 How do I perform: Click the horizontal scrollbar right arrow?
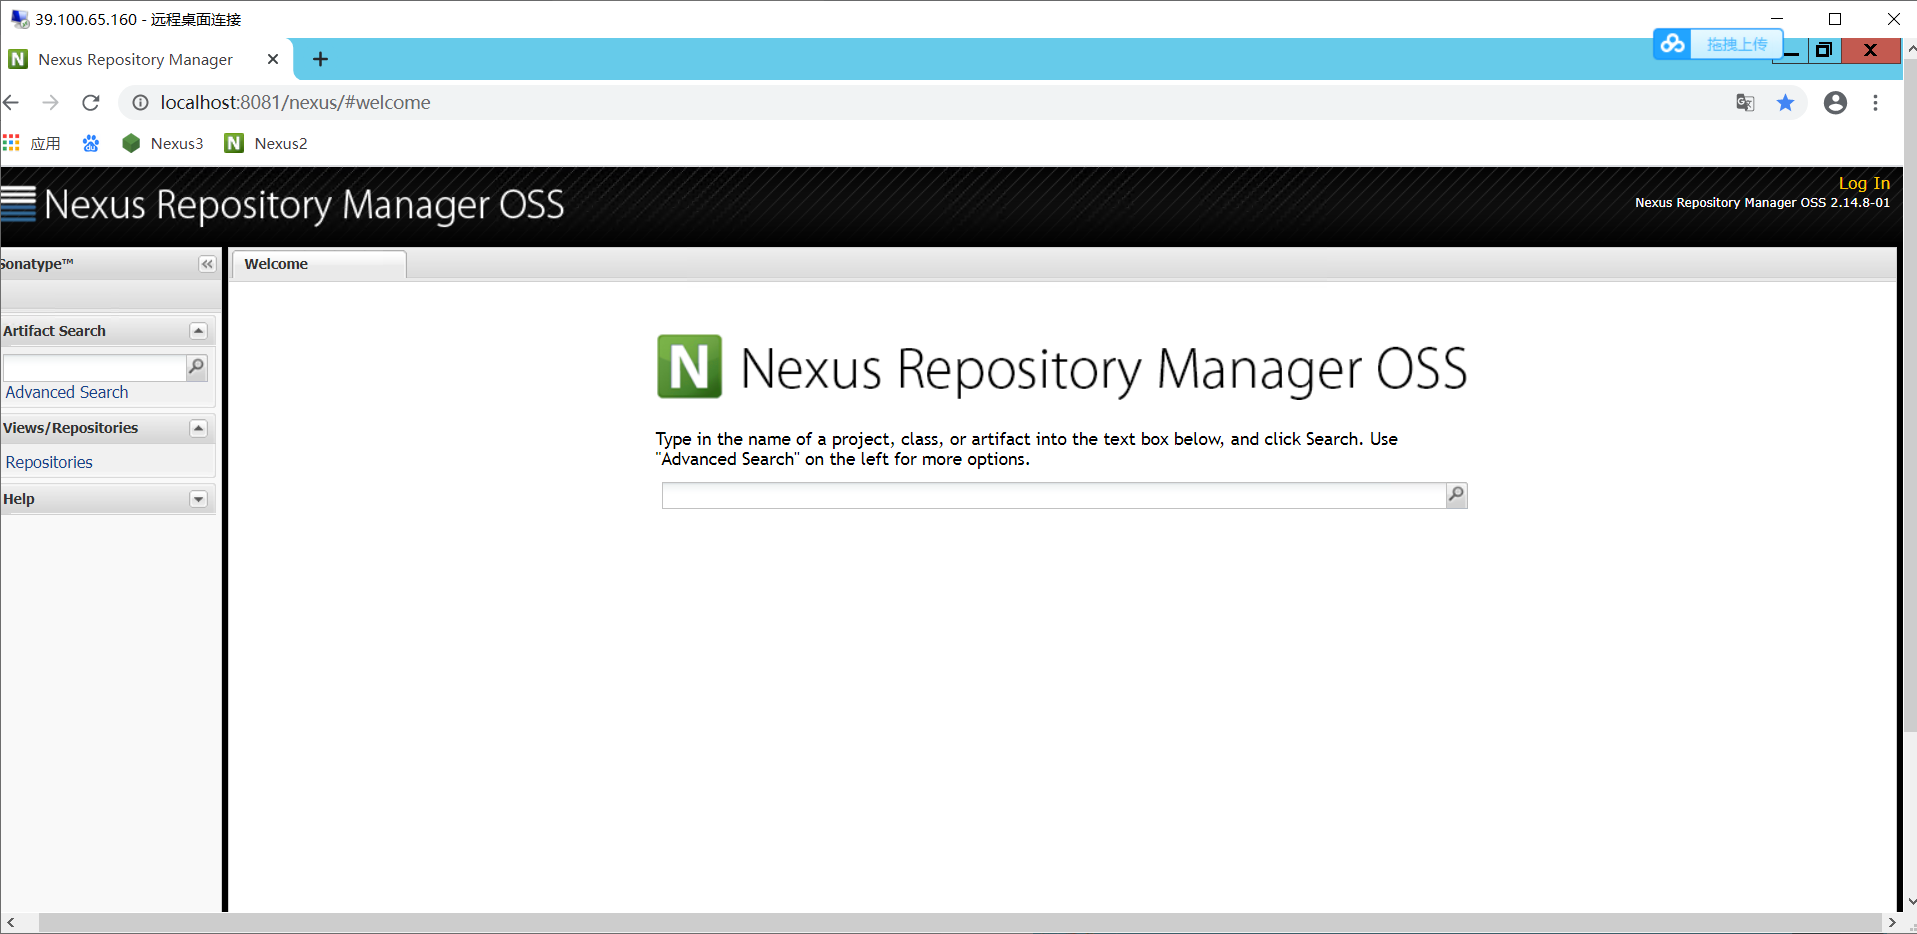click(x=1891, y=922)
